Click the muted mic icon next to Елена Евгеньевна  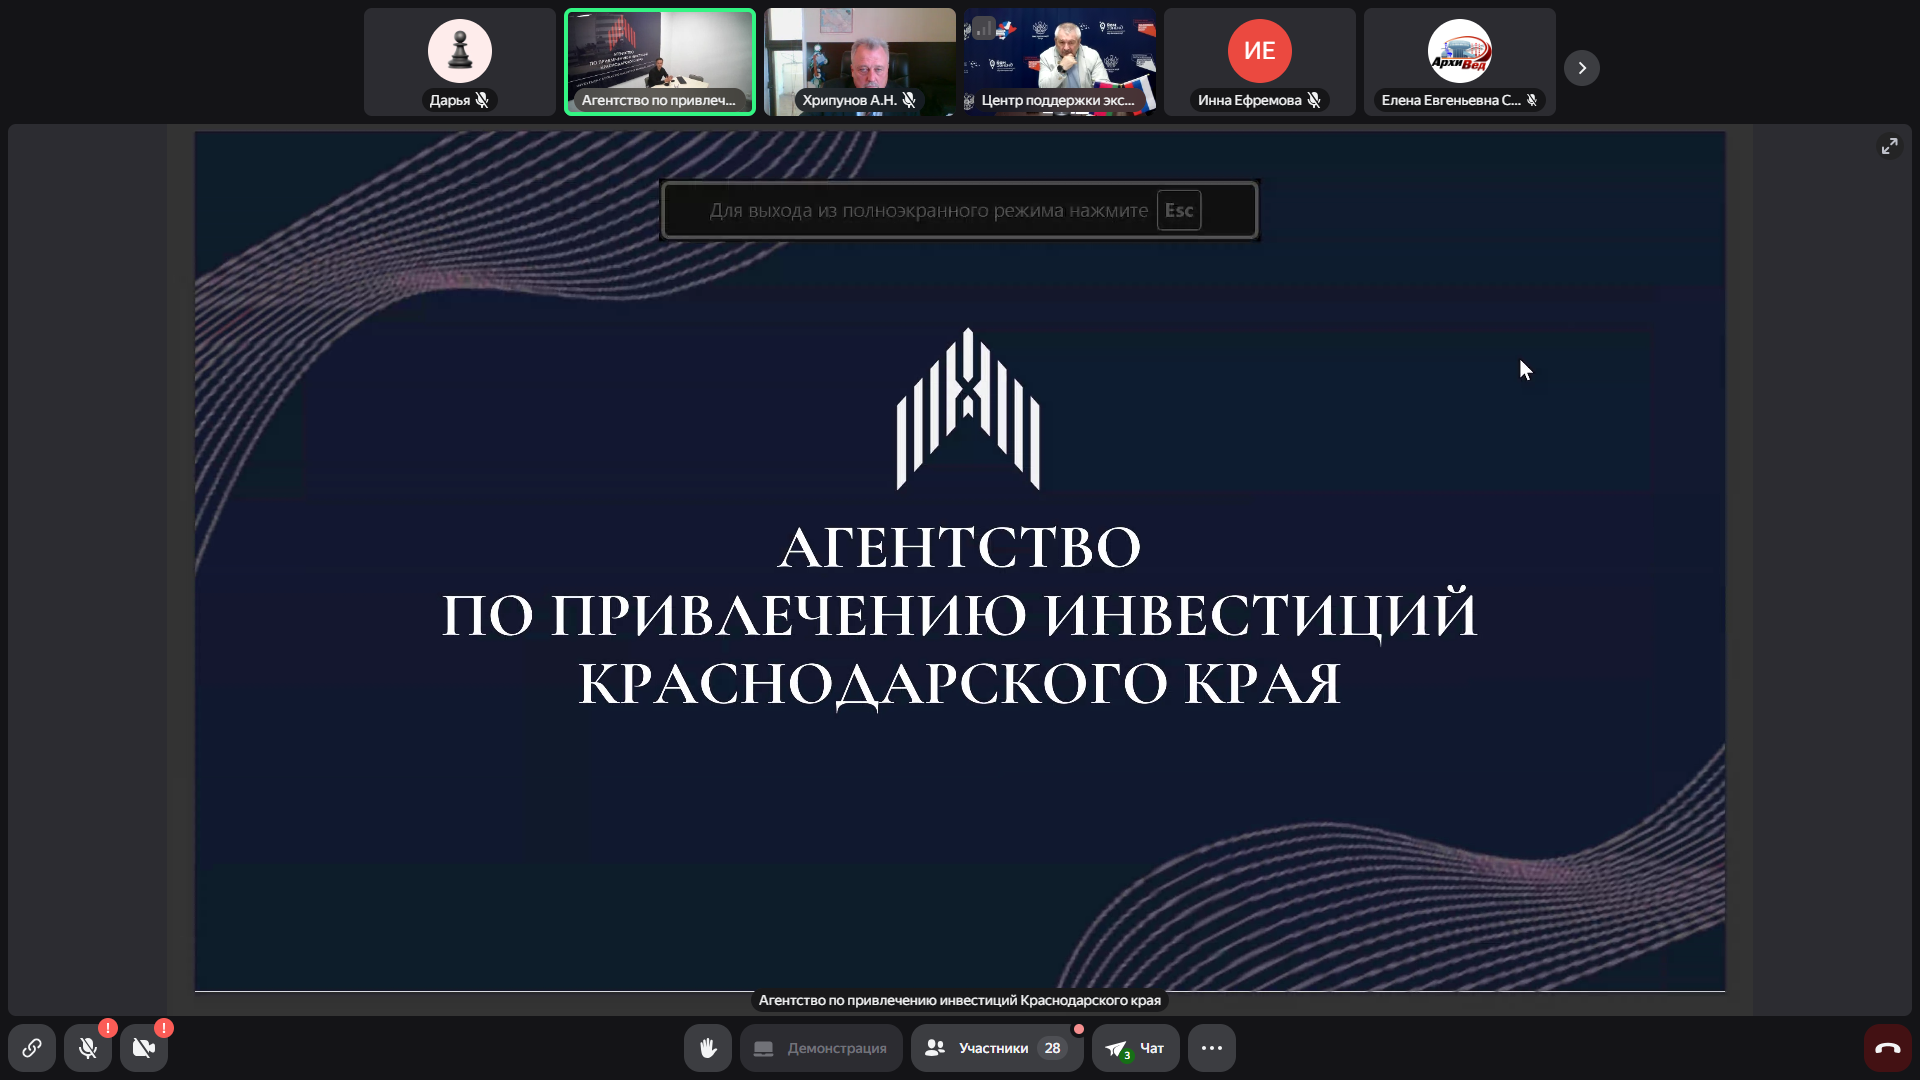pos(1531,100)
